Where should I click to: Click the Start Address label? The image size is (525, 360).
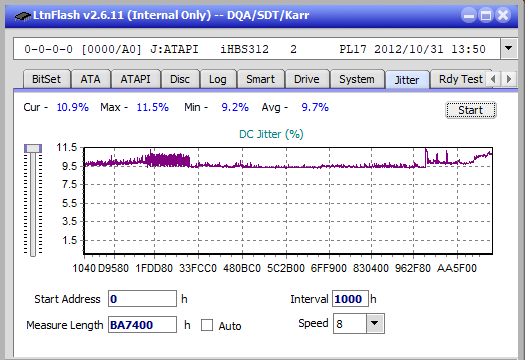pyautogui.click(x=67, y=299)
